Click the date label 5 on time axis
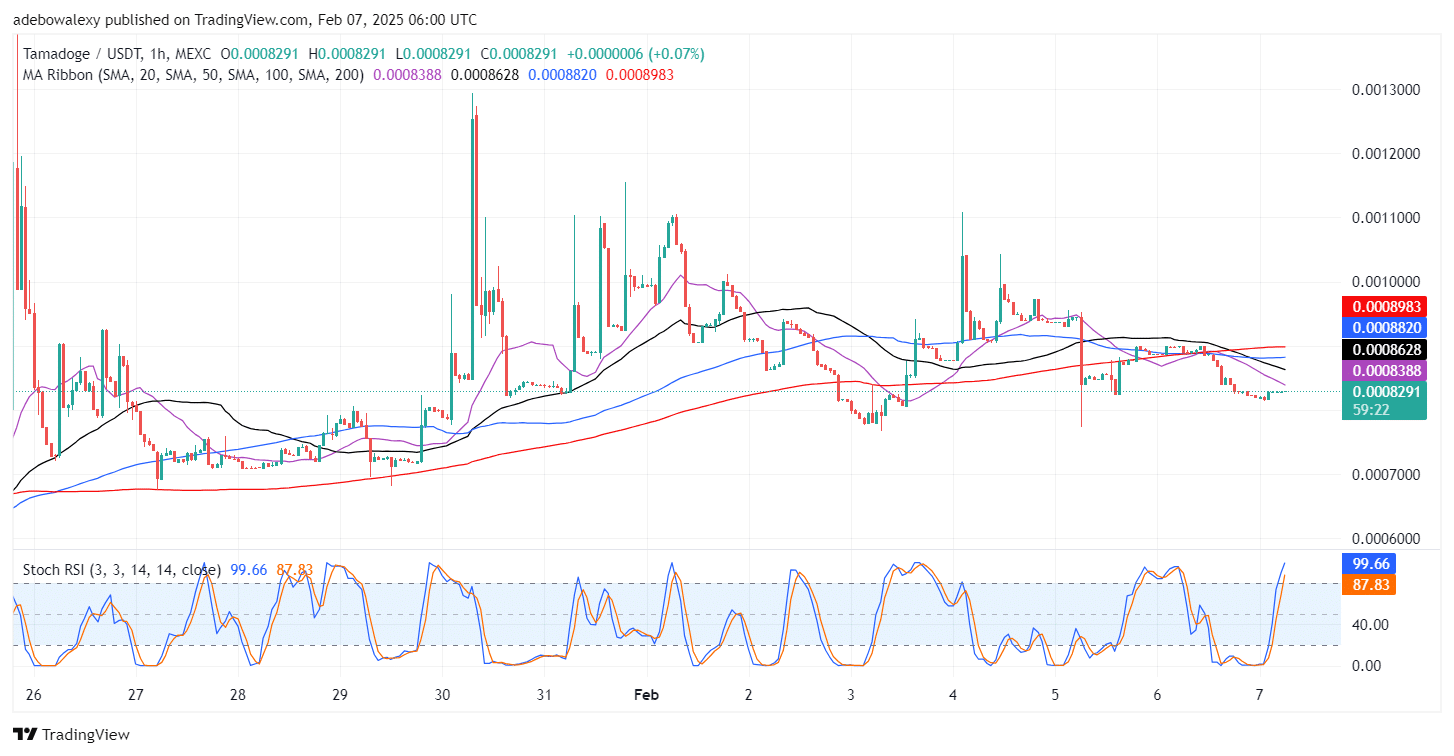The image size is (1454, 756). point(1055,695)
